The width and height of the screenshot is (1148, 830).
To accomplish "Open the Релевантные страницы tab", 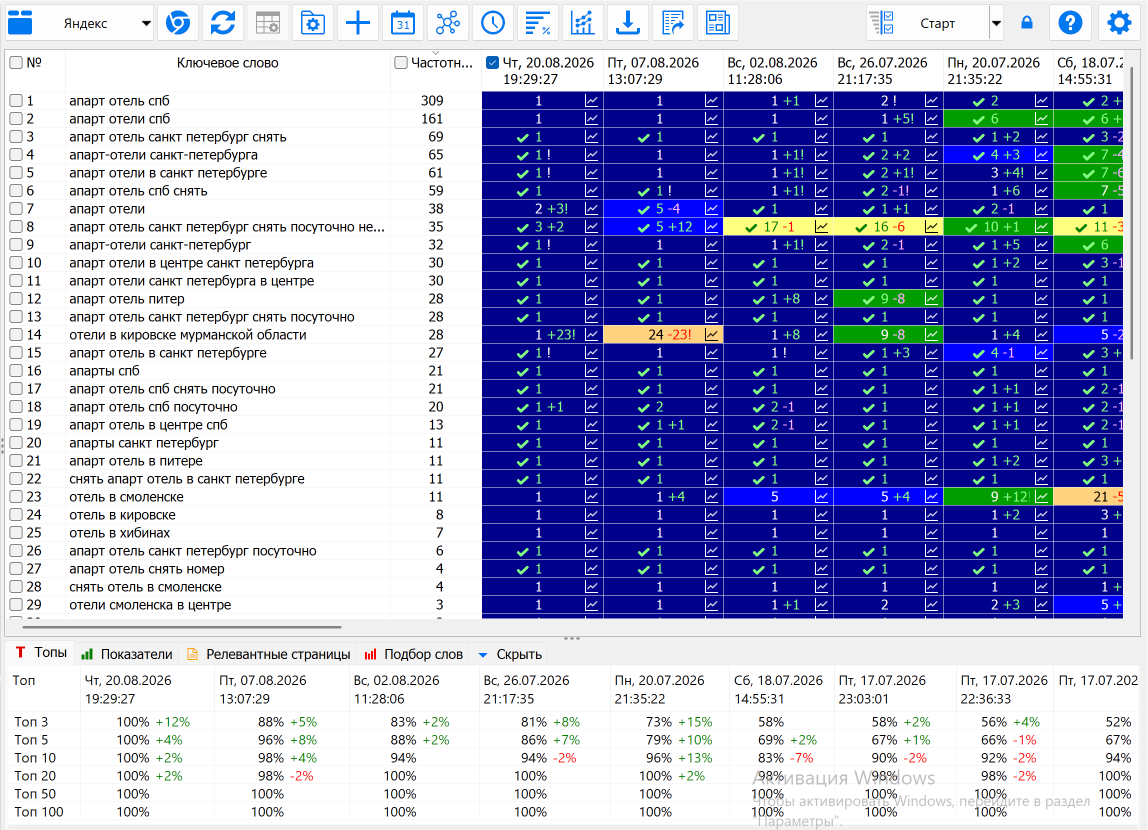I will (x=269, y=654).
